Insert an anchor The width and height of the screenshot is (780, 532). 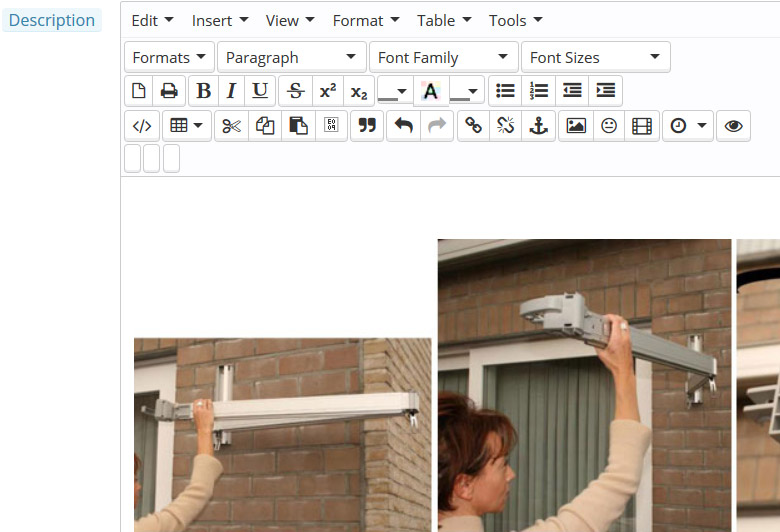click(538, 126)
